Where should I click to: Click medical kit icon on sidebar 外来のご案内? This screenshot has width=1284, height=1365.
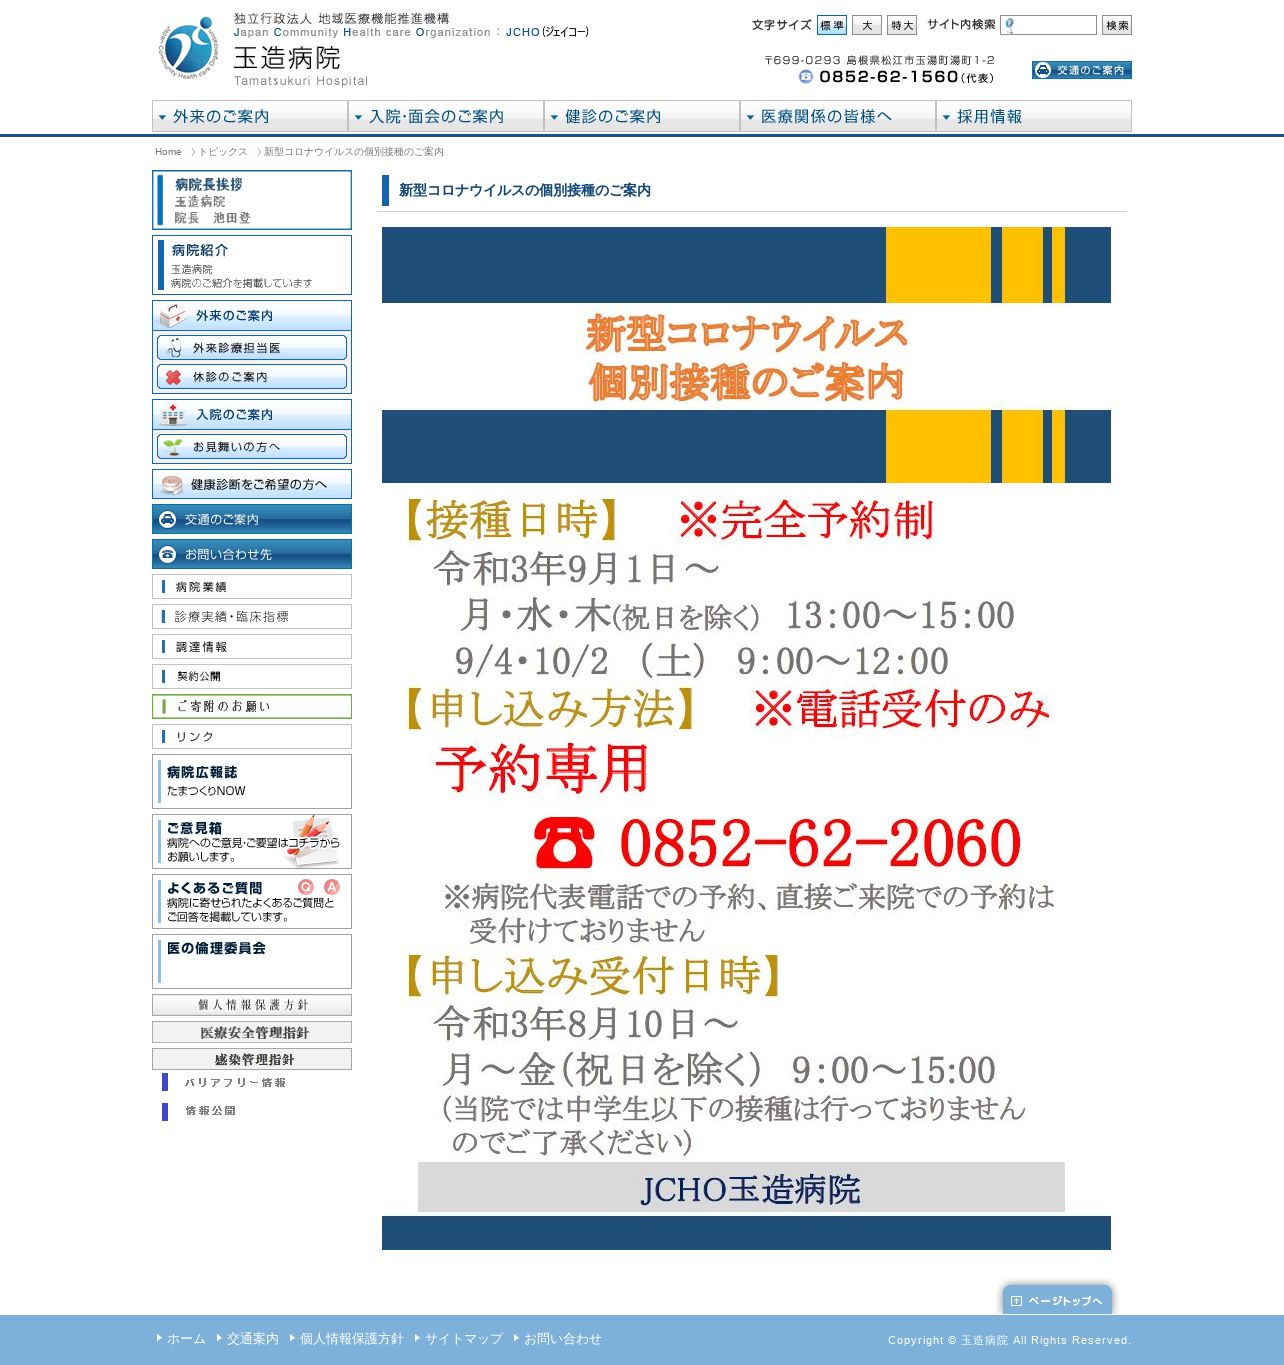[172, 316]
